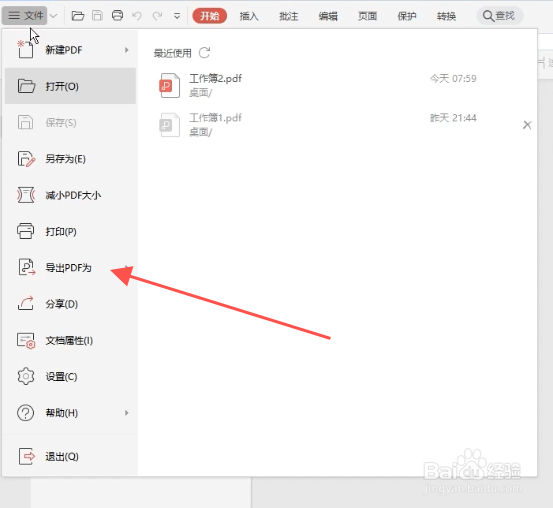The width and height of the screenshot is (553, 508).
Task: Click the printer icon in quick toolbar
Action: (x=117, y=16)
